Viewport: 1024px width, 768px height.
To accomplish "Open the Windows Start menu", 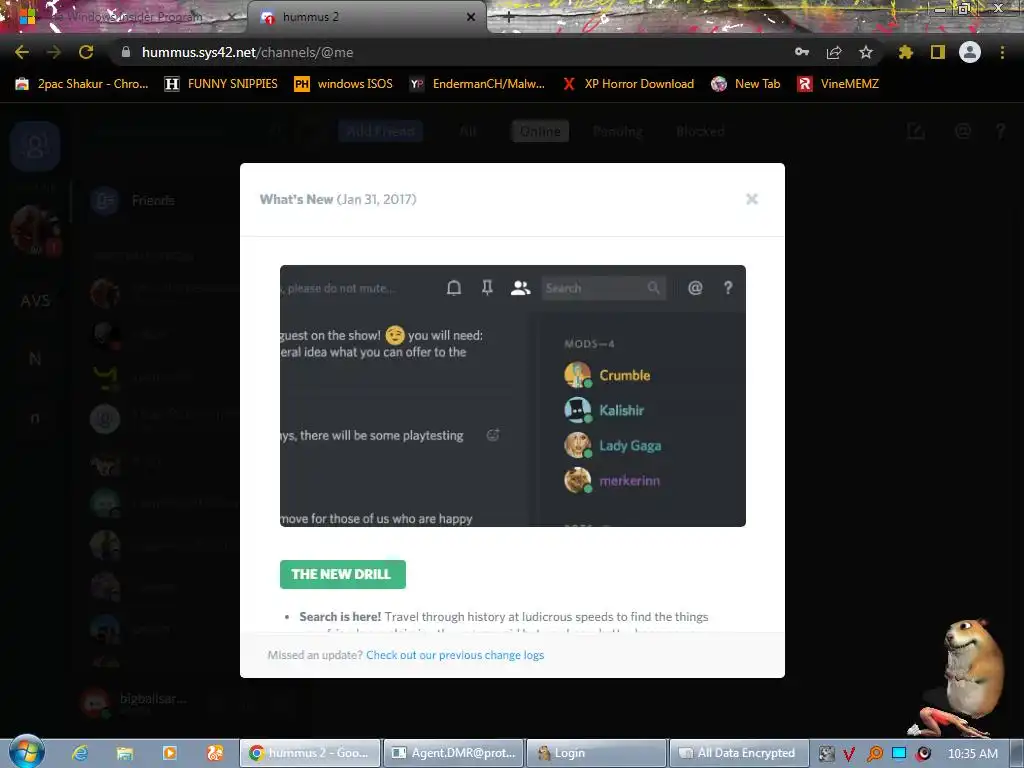I will click(x=27, y=752).
